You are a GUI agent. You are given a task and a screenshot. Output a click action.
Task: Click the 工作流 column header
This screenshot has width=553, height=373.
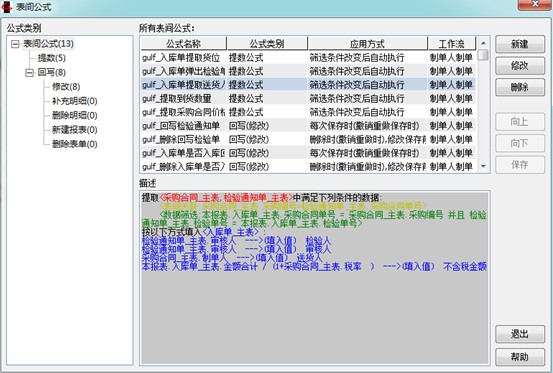point(451,44)
